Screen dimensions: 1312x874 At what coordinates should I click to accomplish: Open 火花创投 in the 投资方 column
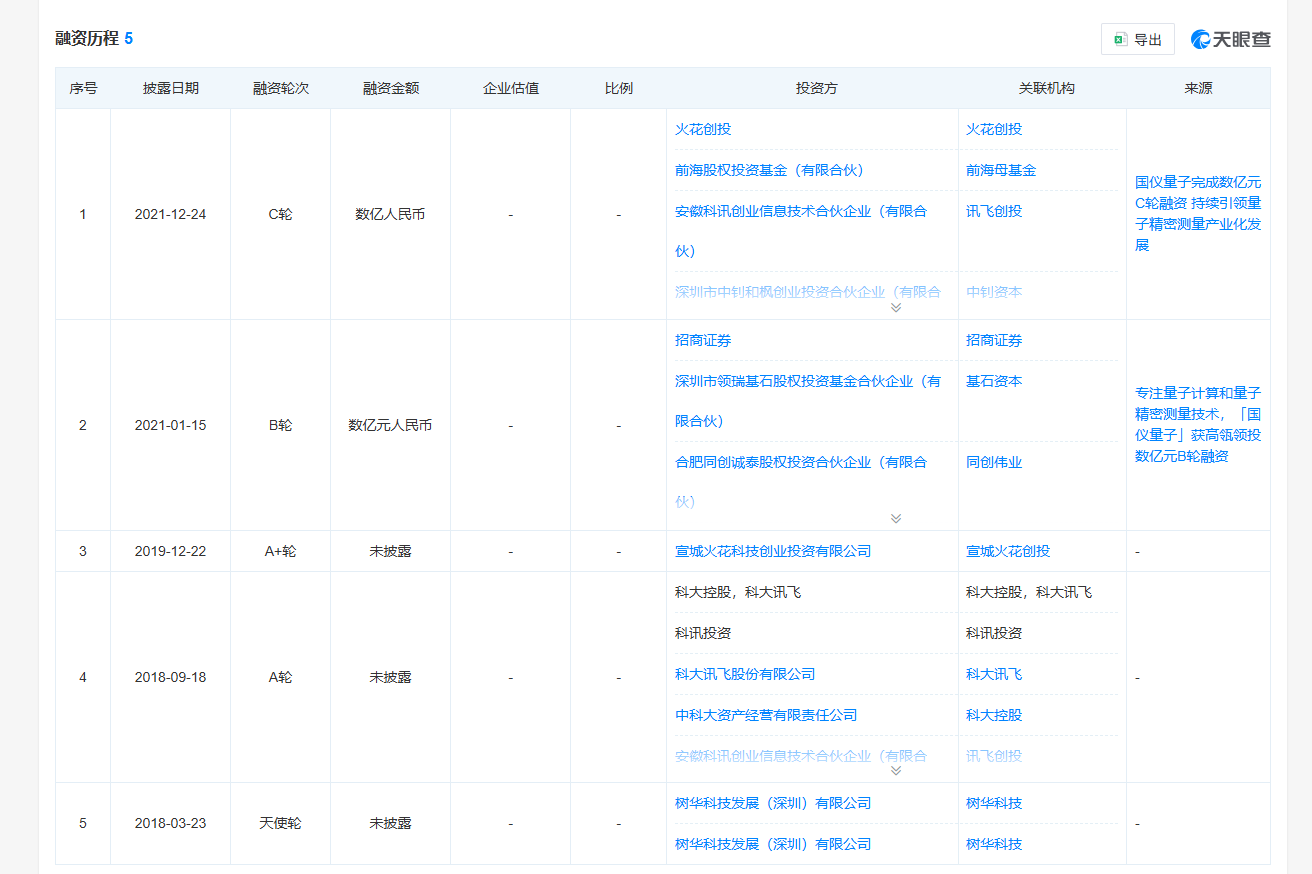click(703, 129)
